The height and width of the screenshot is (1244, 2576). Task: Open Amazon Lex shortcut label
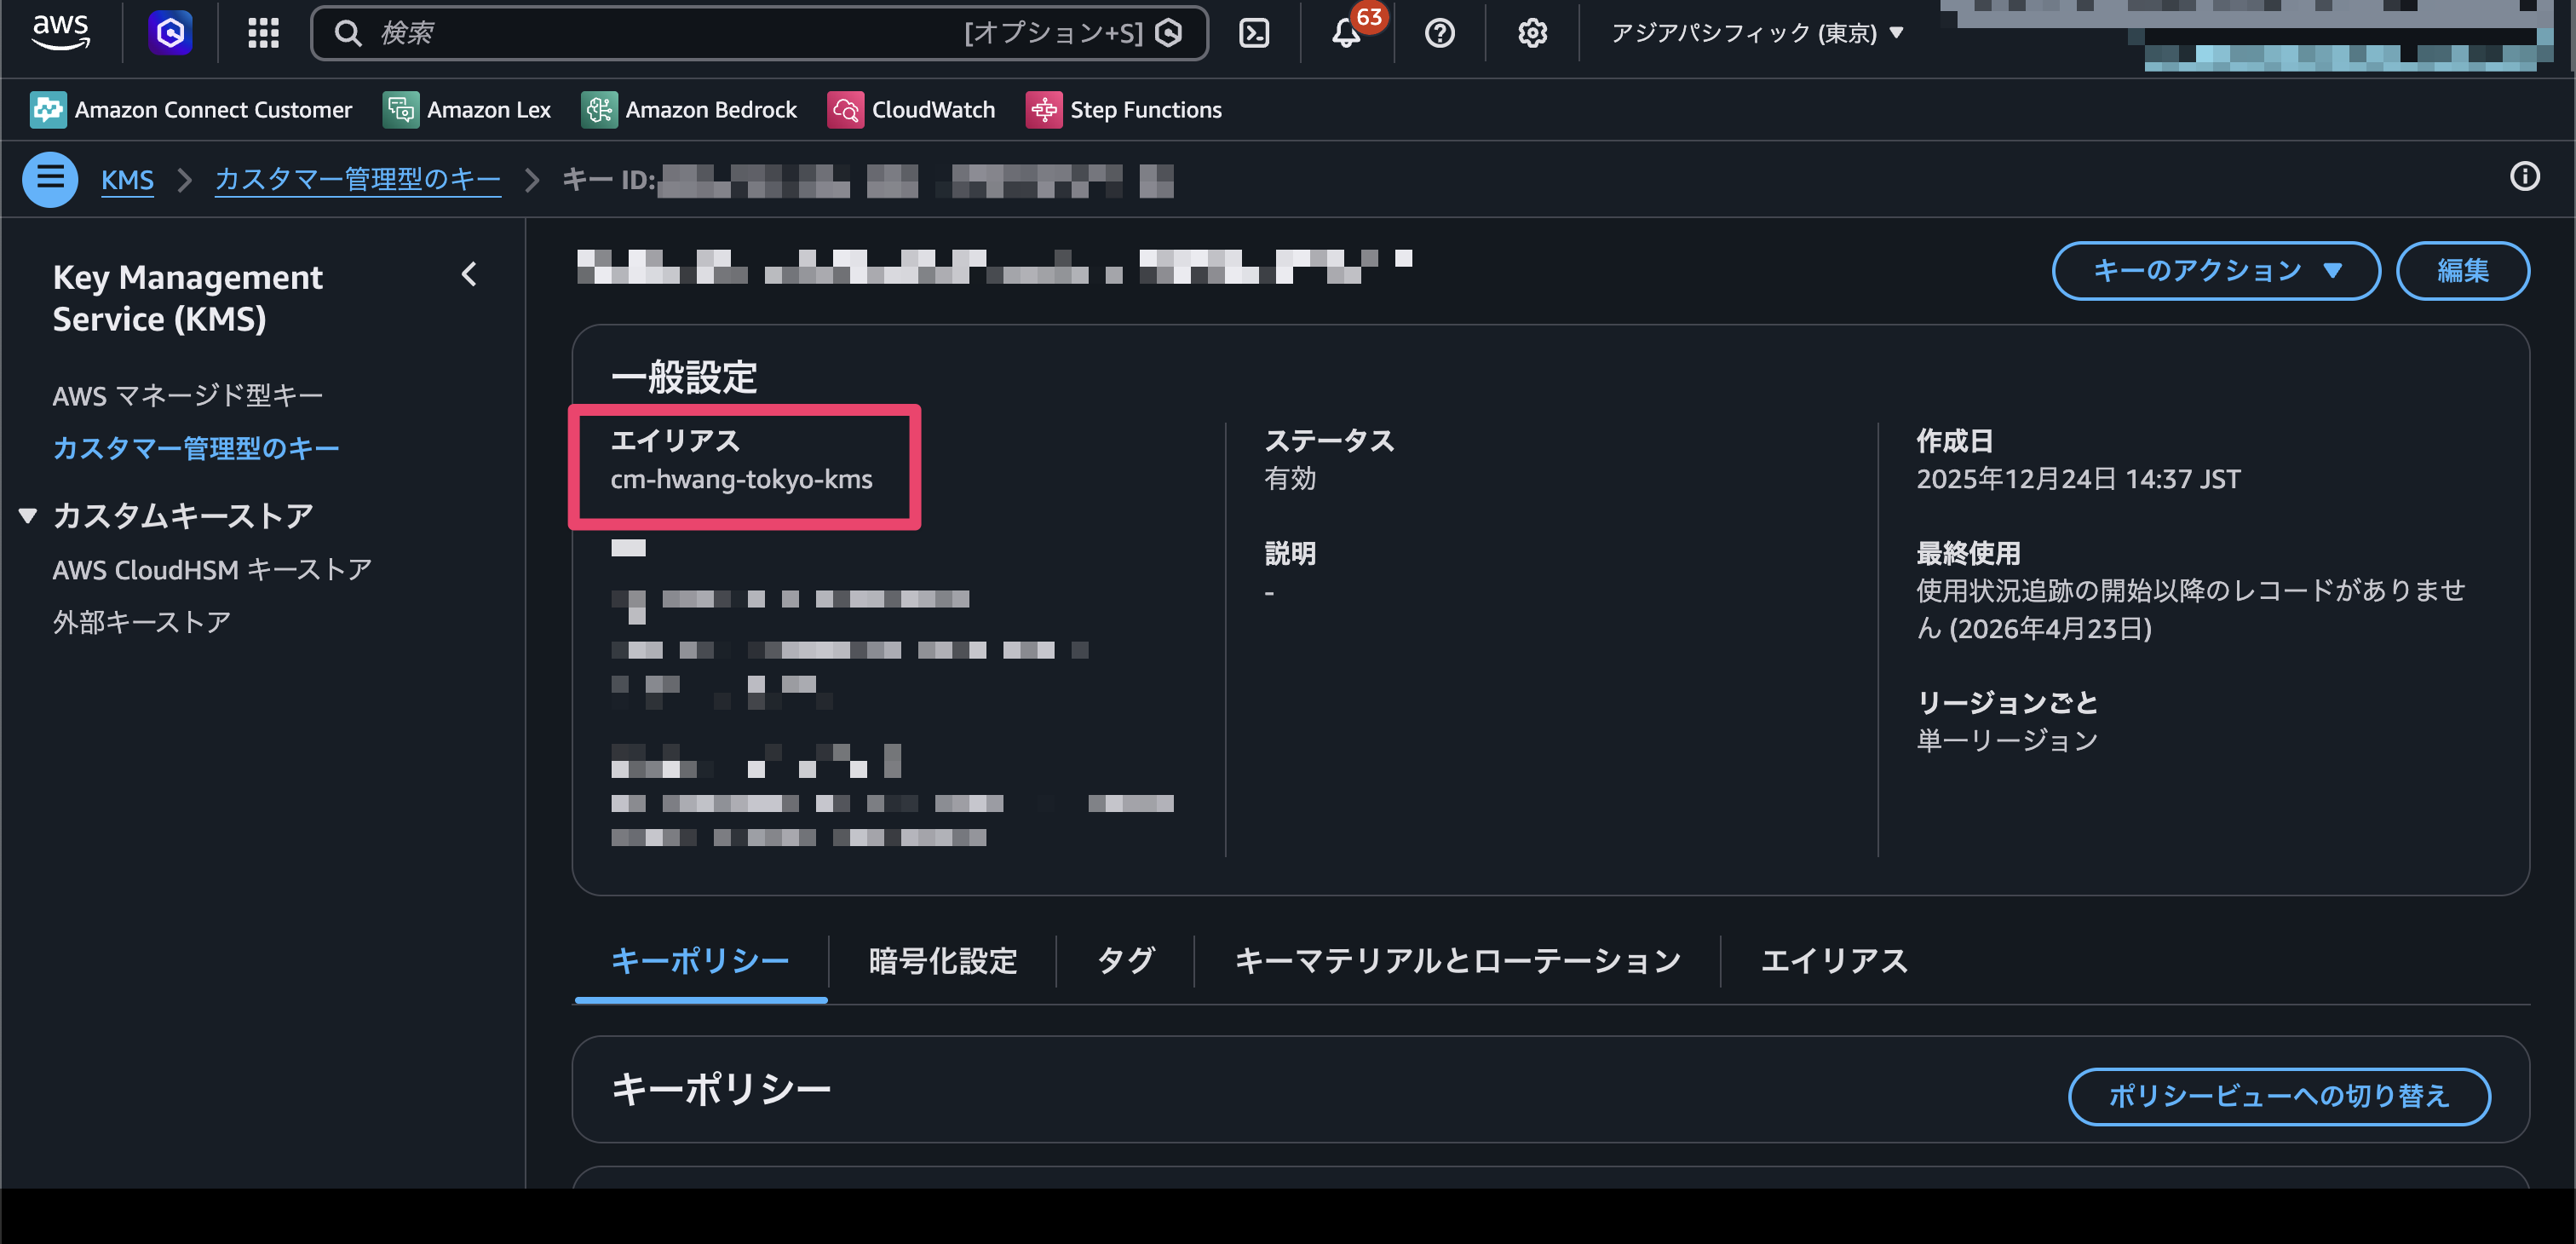(x=489, y=109)
